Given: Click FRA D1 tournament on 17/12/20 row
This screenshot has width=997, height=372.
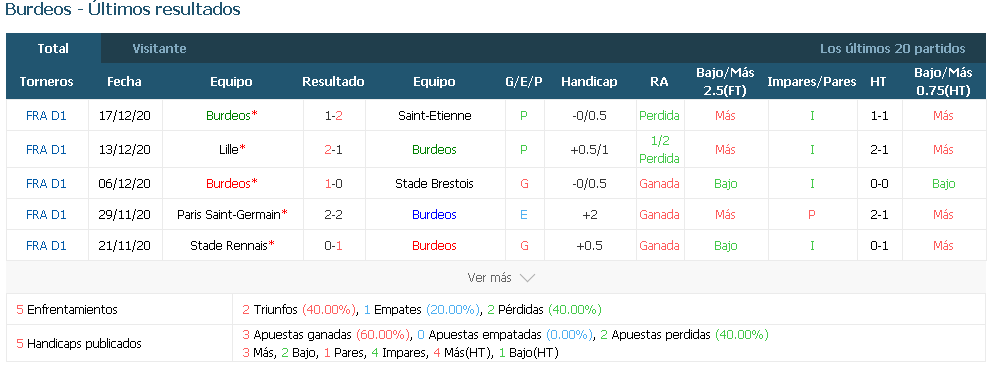Looking at the screenshot, I should click(x=46, y=116).
